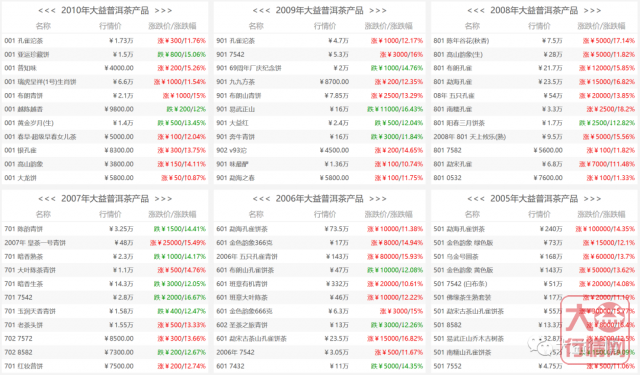This screenshot has width=640, height=375.
Task: Click the price '¥8700.00'
Action: click(334, 82)
